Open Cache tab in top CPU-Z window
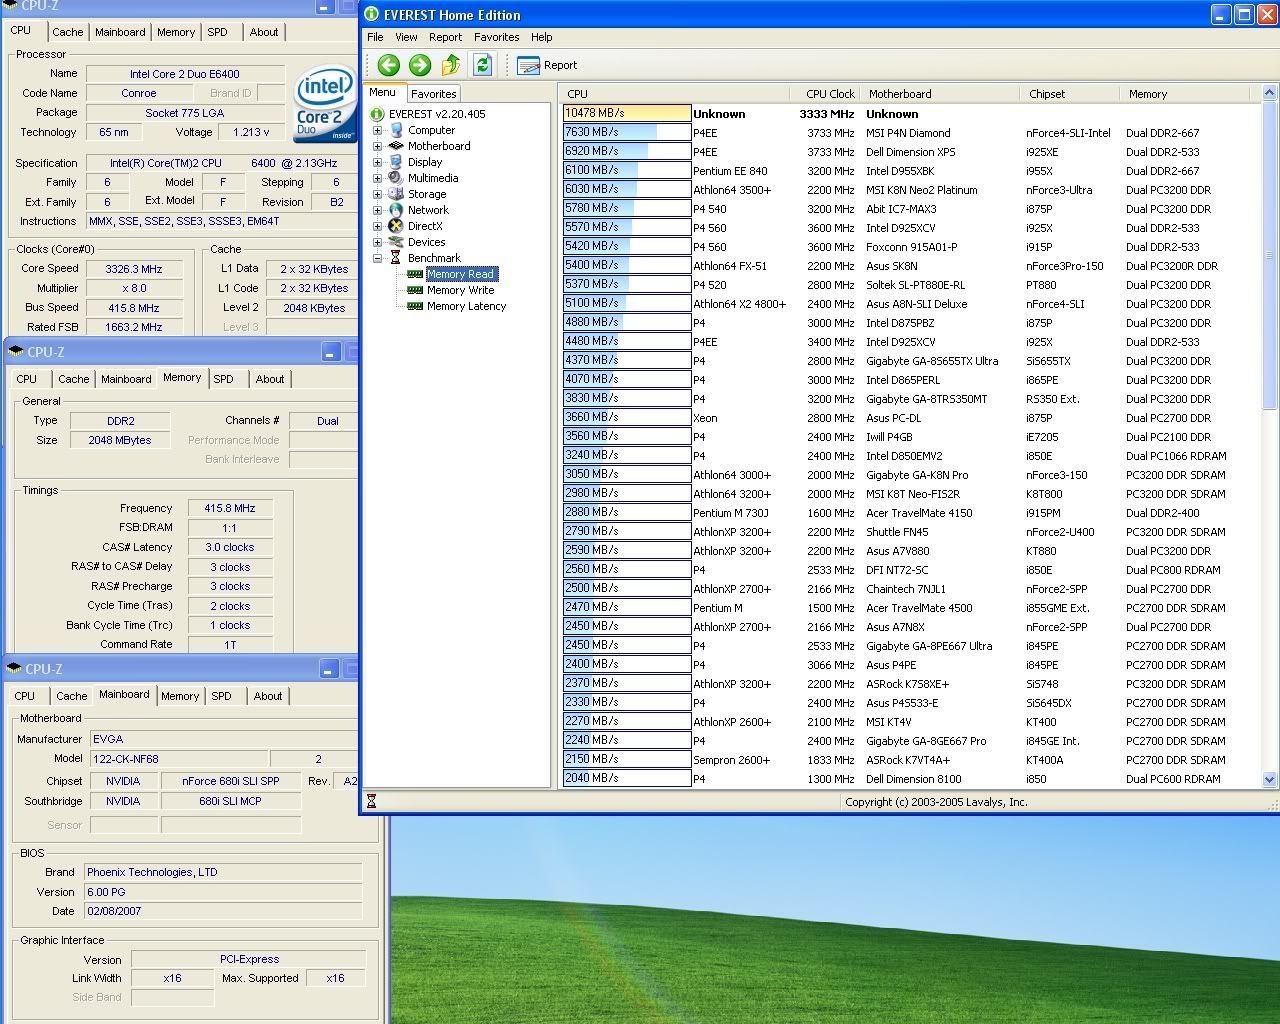The height and width of the screenshot is (1024, 1280). coord(68,32)
